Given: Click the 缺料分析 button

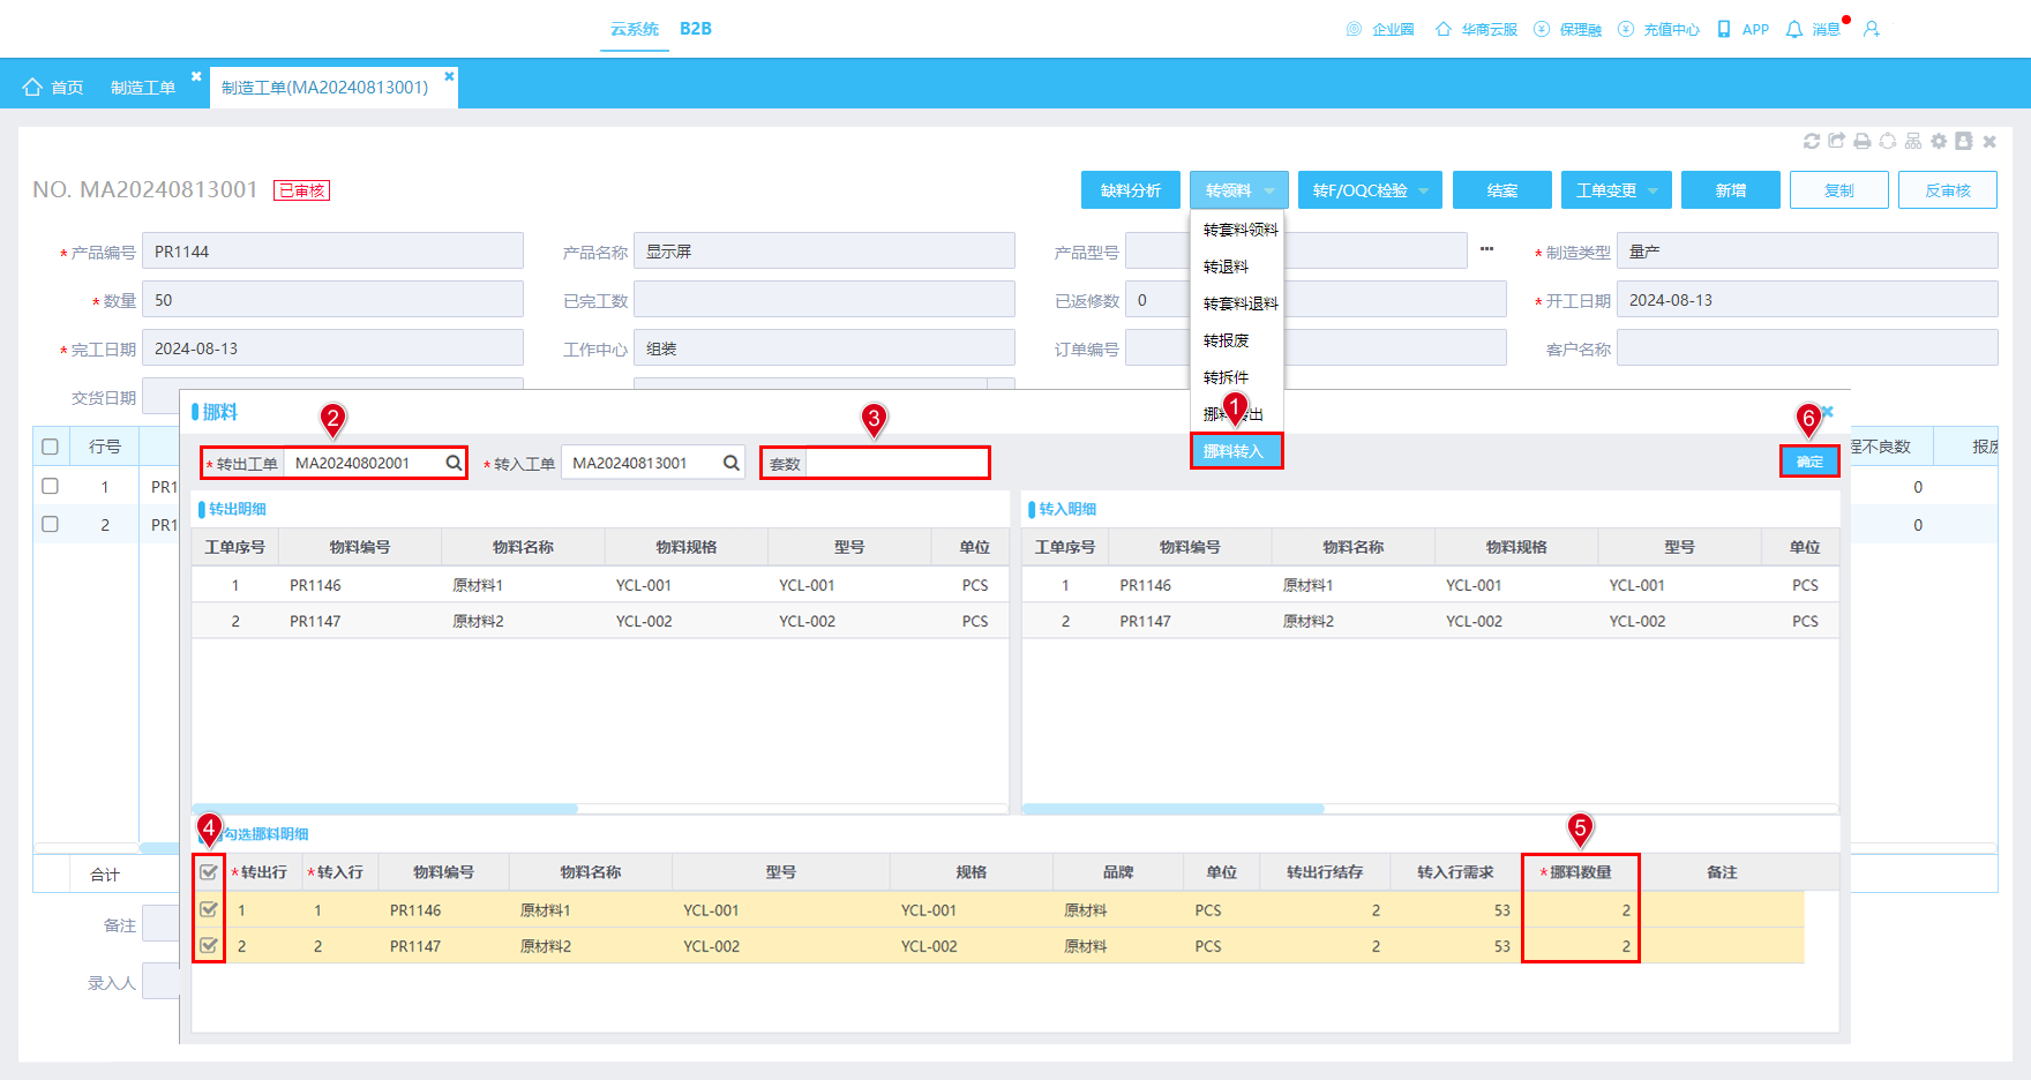Looking at the screenshot, I should [1130, 190].
